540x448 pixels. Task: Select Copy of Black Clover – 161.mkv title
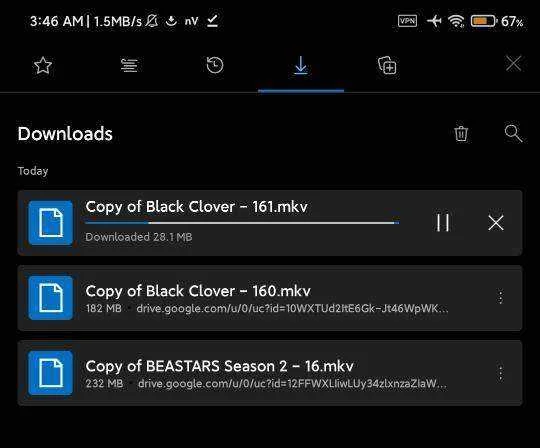(x=197, y=207)
